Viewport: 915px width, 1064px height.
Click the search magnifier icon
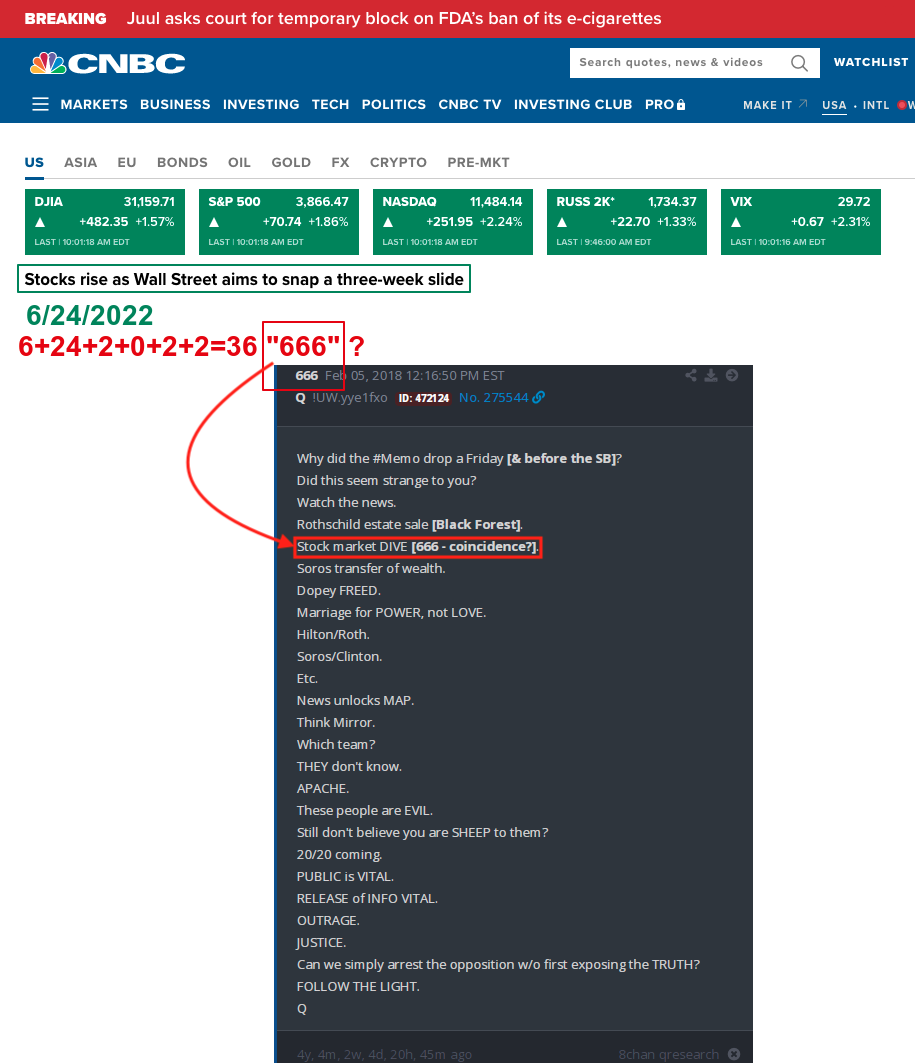[x=799, y=63]
